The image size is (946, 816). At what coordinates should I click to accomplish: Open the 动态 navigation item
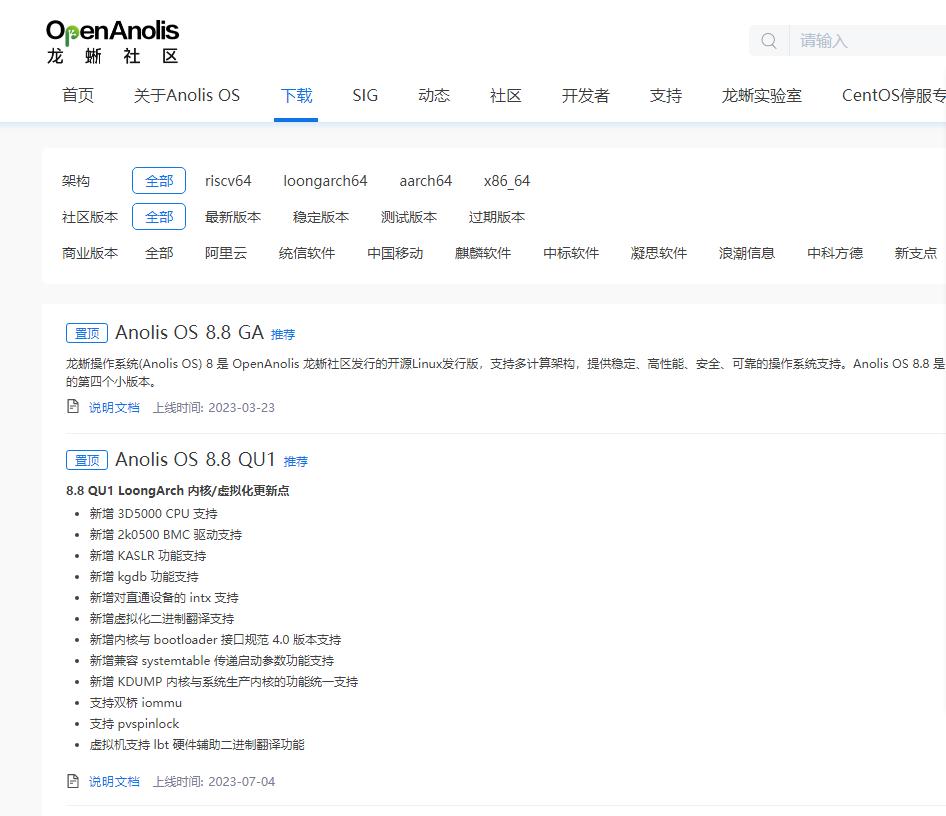[434, 95]
